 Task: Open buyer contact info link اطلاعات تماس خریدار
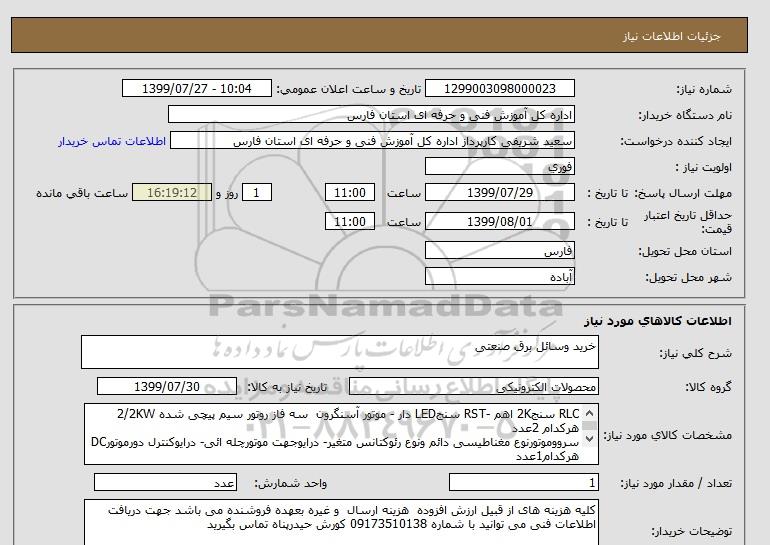point(112,141)
